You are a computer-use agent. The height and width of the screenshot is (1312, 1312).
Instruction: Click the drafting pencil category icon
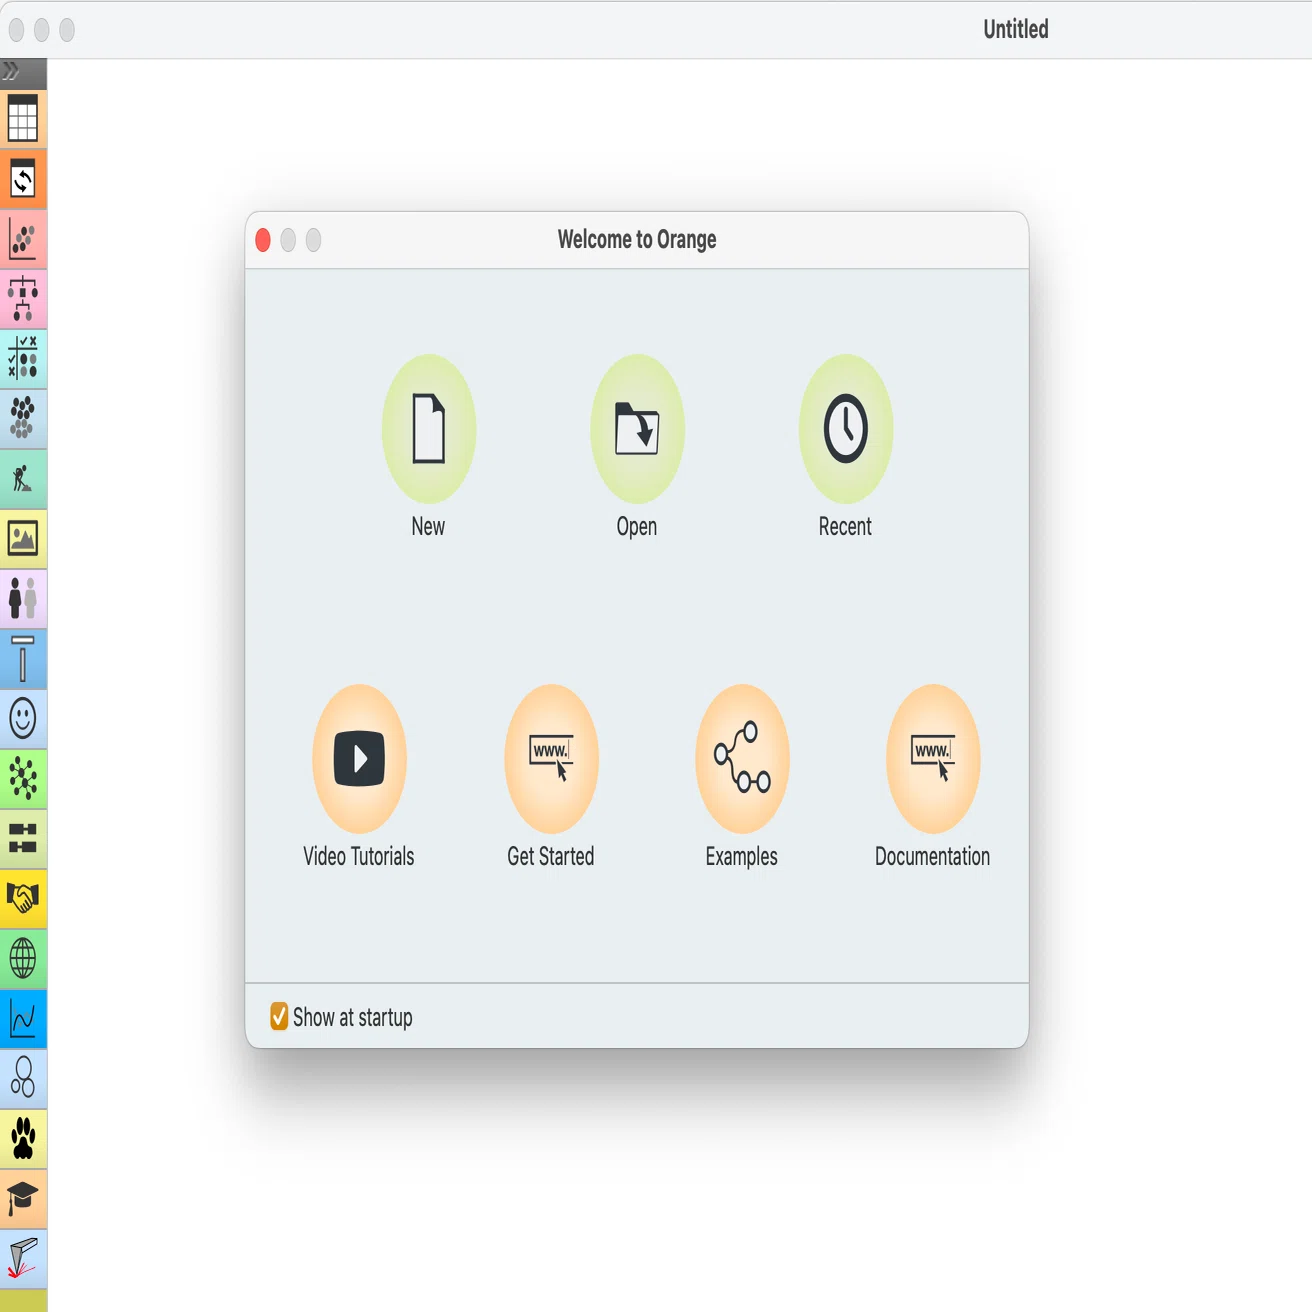pyautogui.click(x=23, y=1259)
